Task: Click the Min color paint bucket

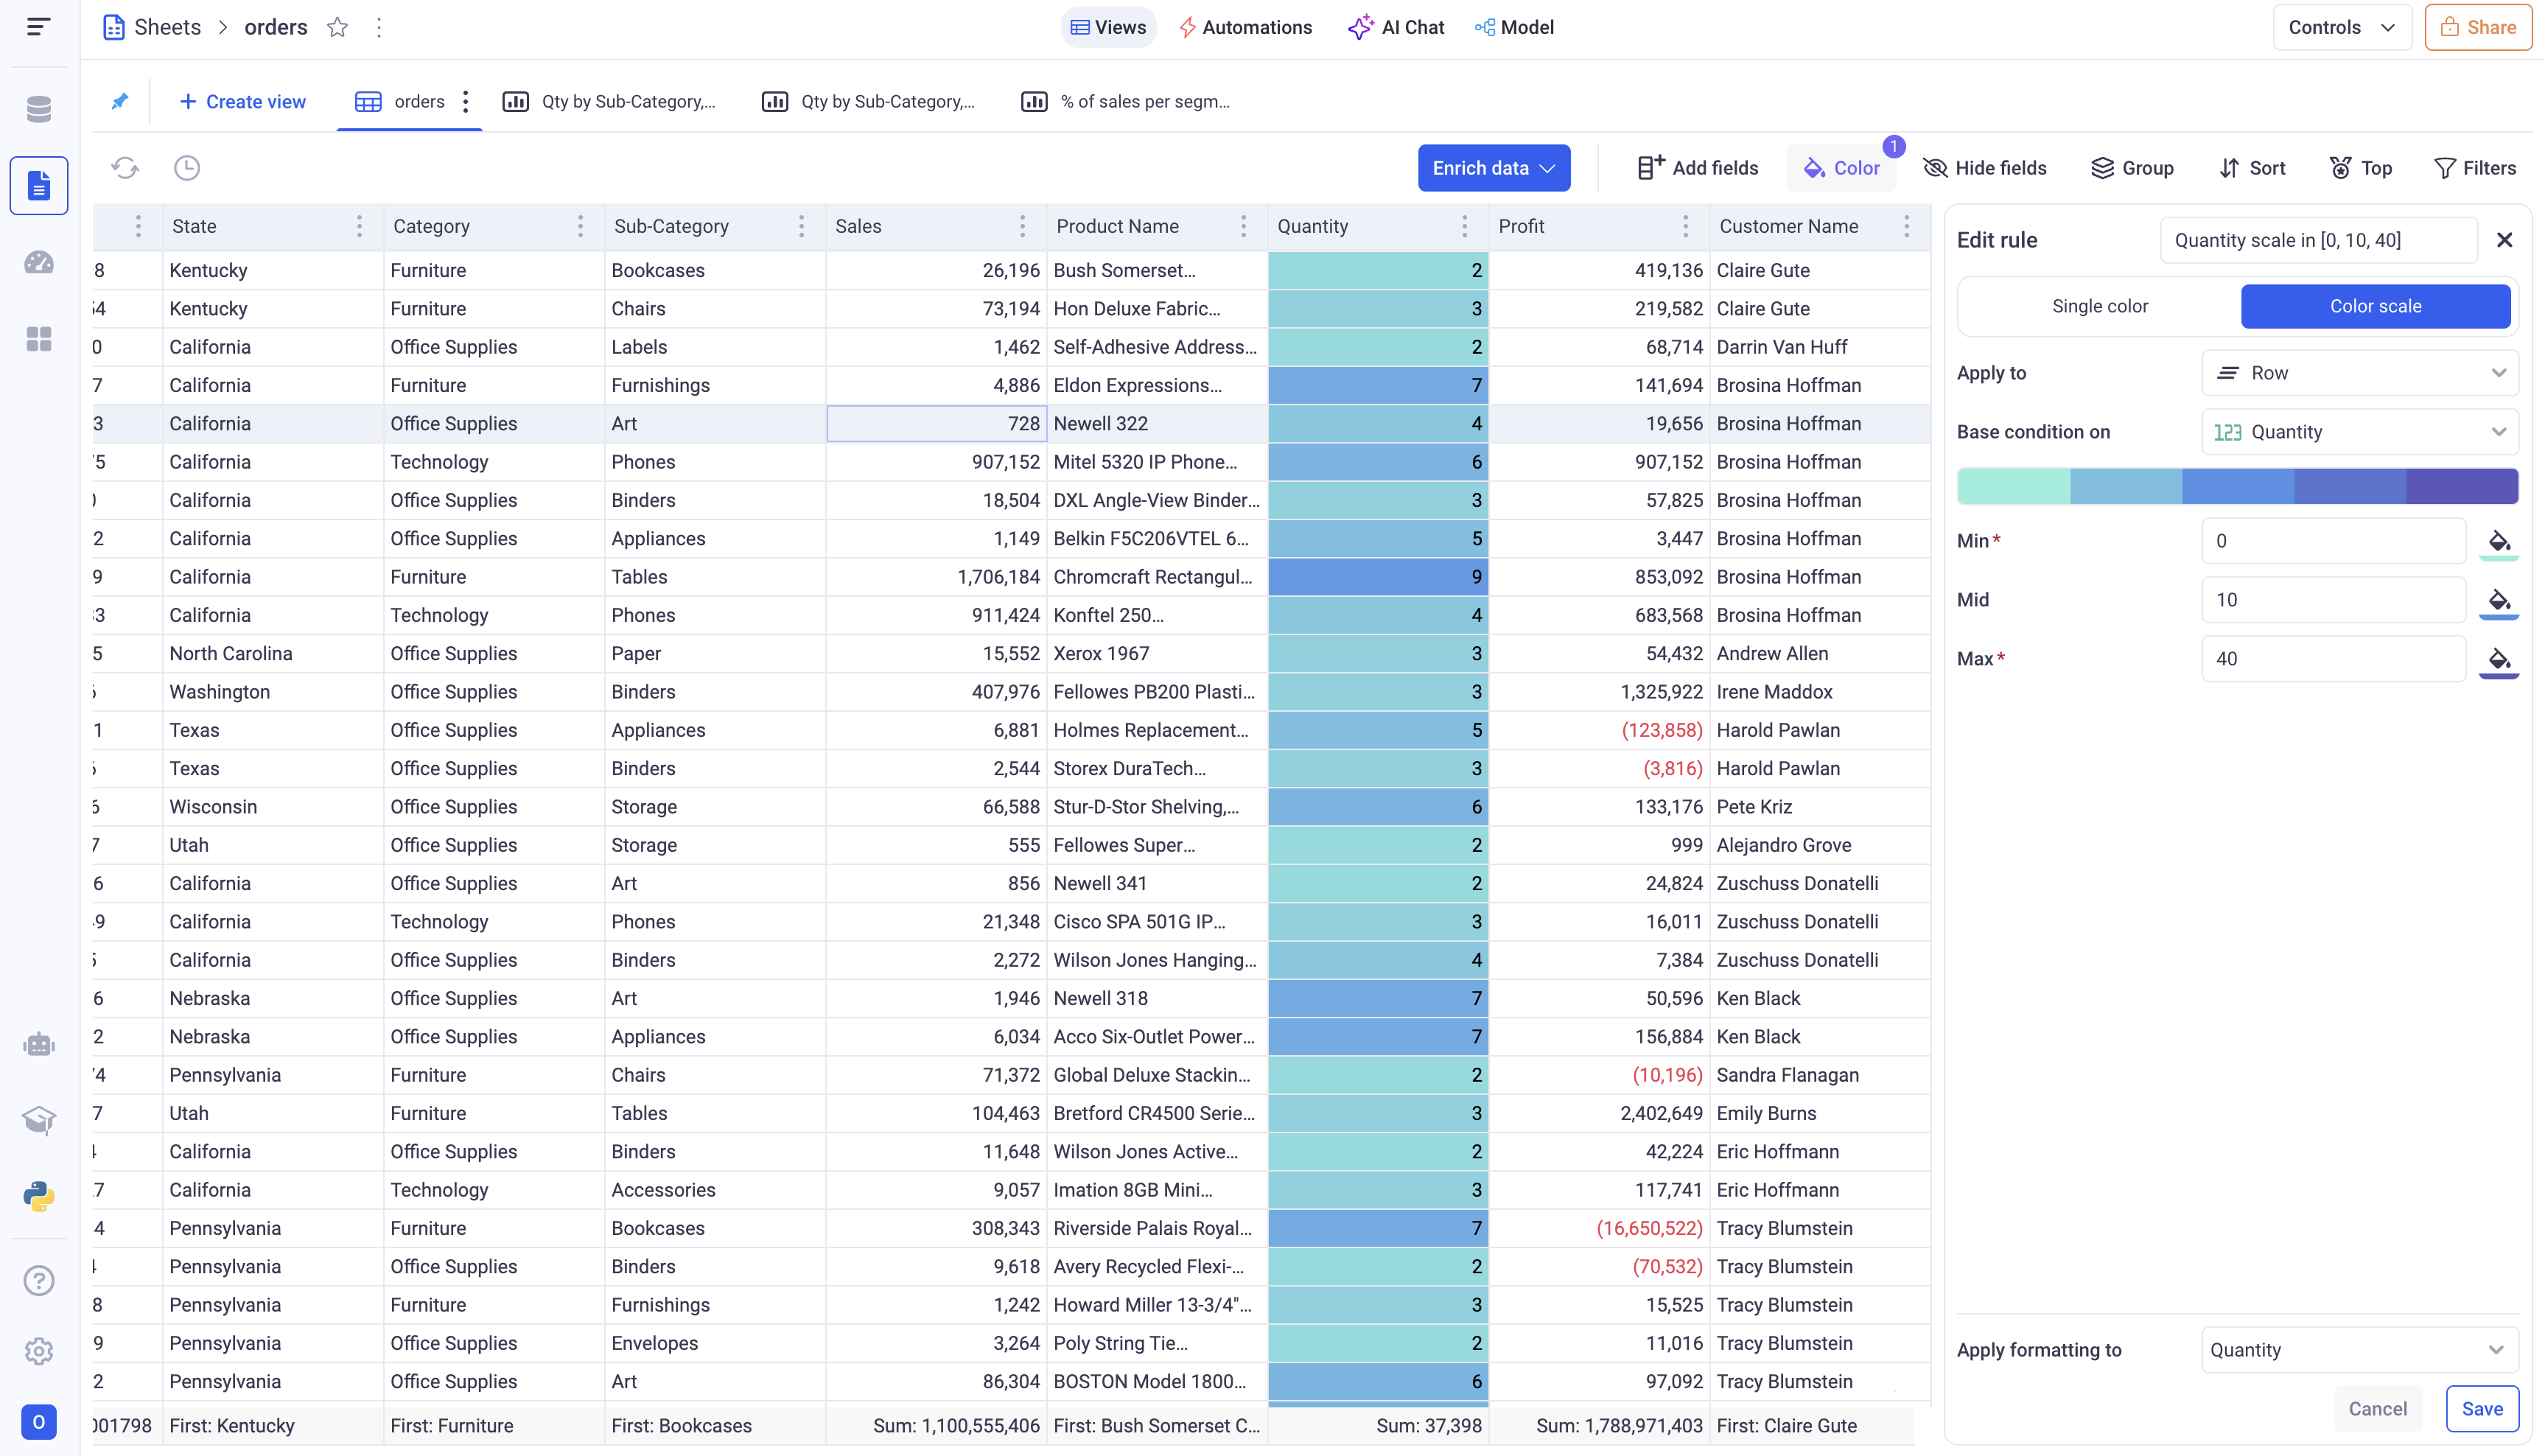Action: point(2498,541)
